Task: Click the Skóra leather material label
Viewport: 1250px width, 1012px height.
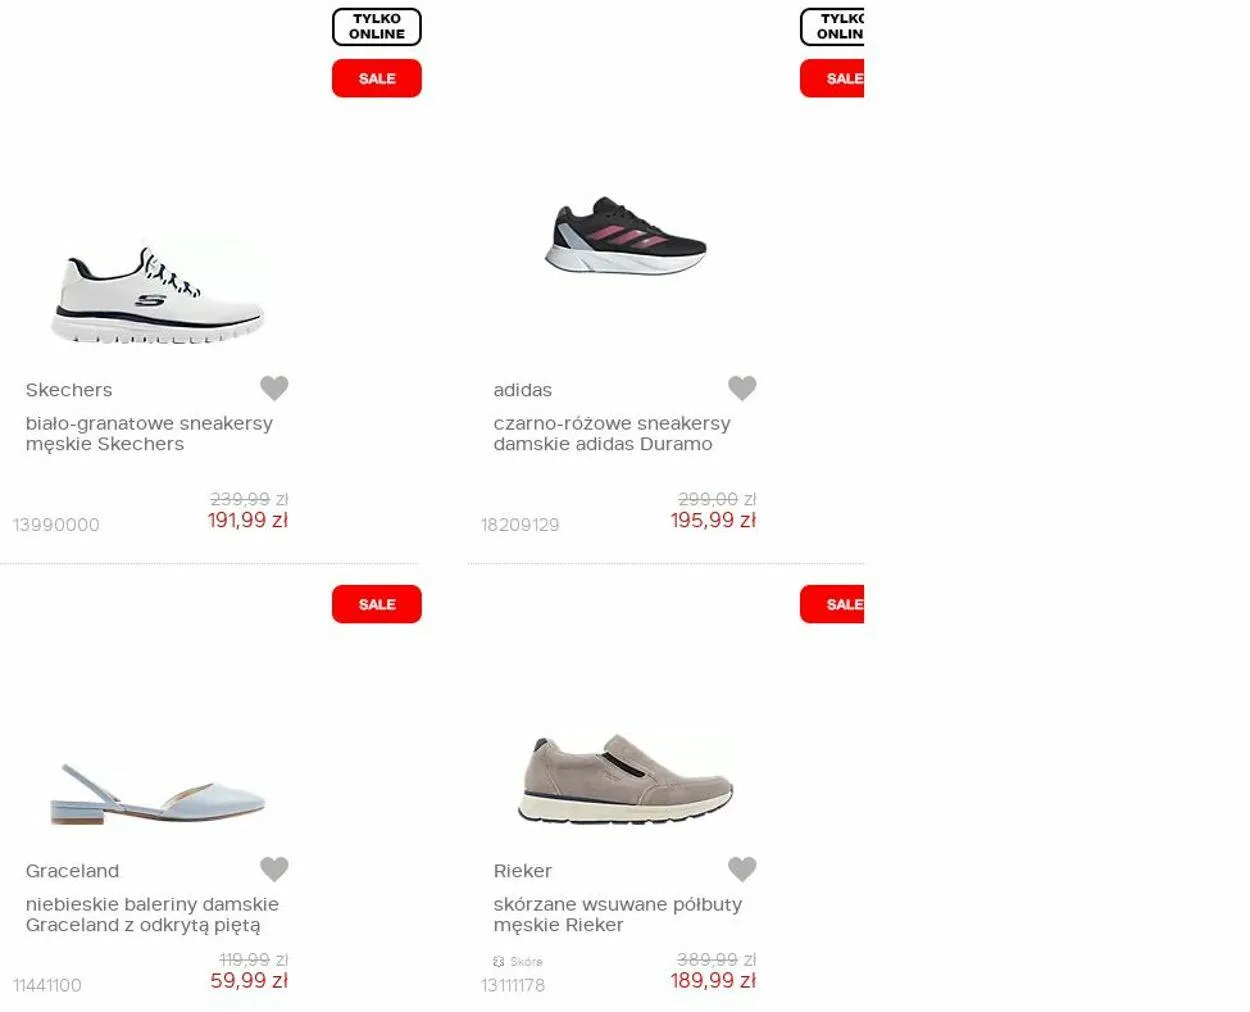Action: pyautogui.click(x=518, y=961)
